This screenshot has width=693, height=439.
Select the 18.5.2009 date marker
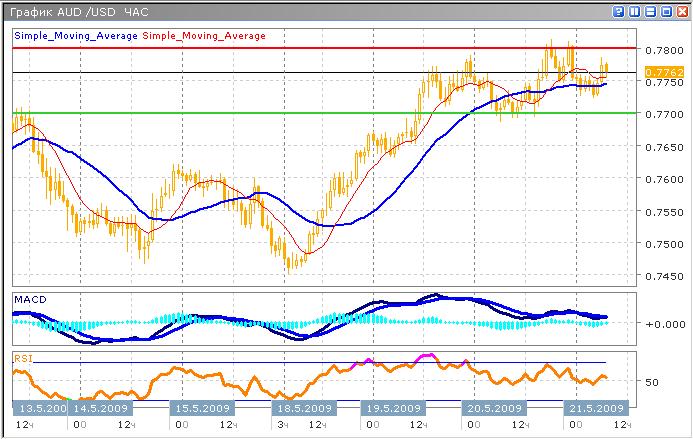(302, 409)
